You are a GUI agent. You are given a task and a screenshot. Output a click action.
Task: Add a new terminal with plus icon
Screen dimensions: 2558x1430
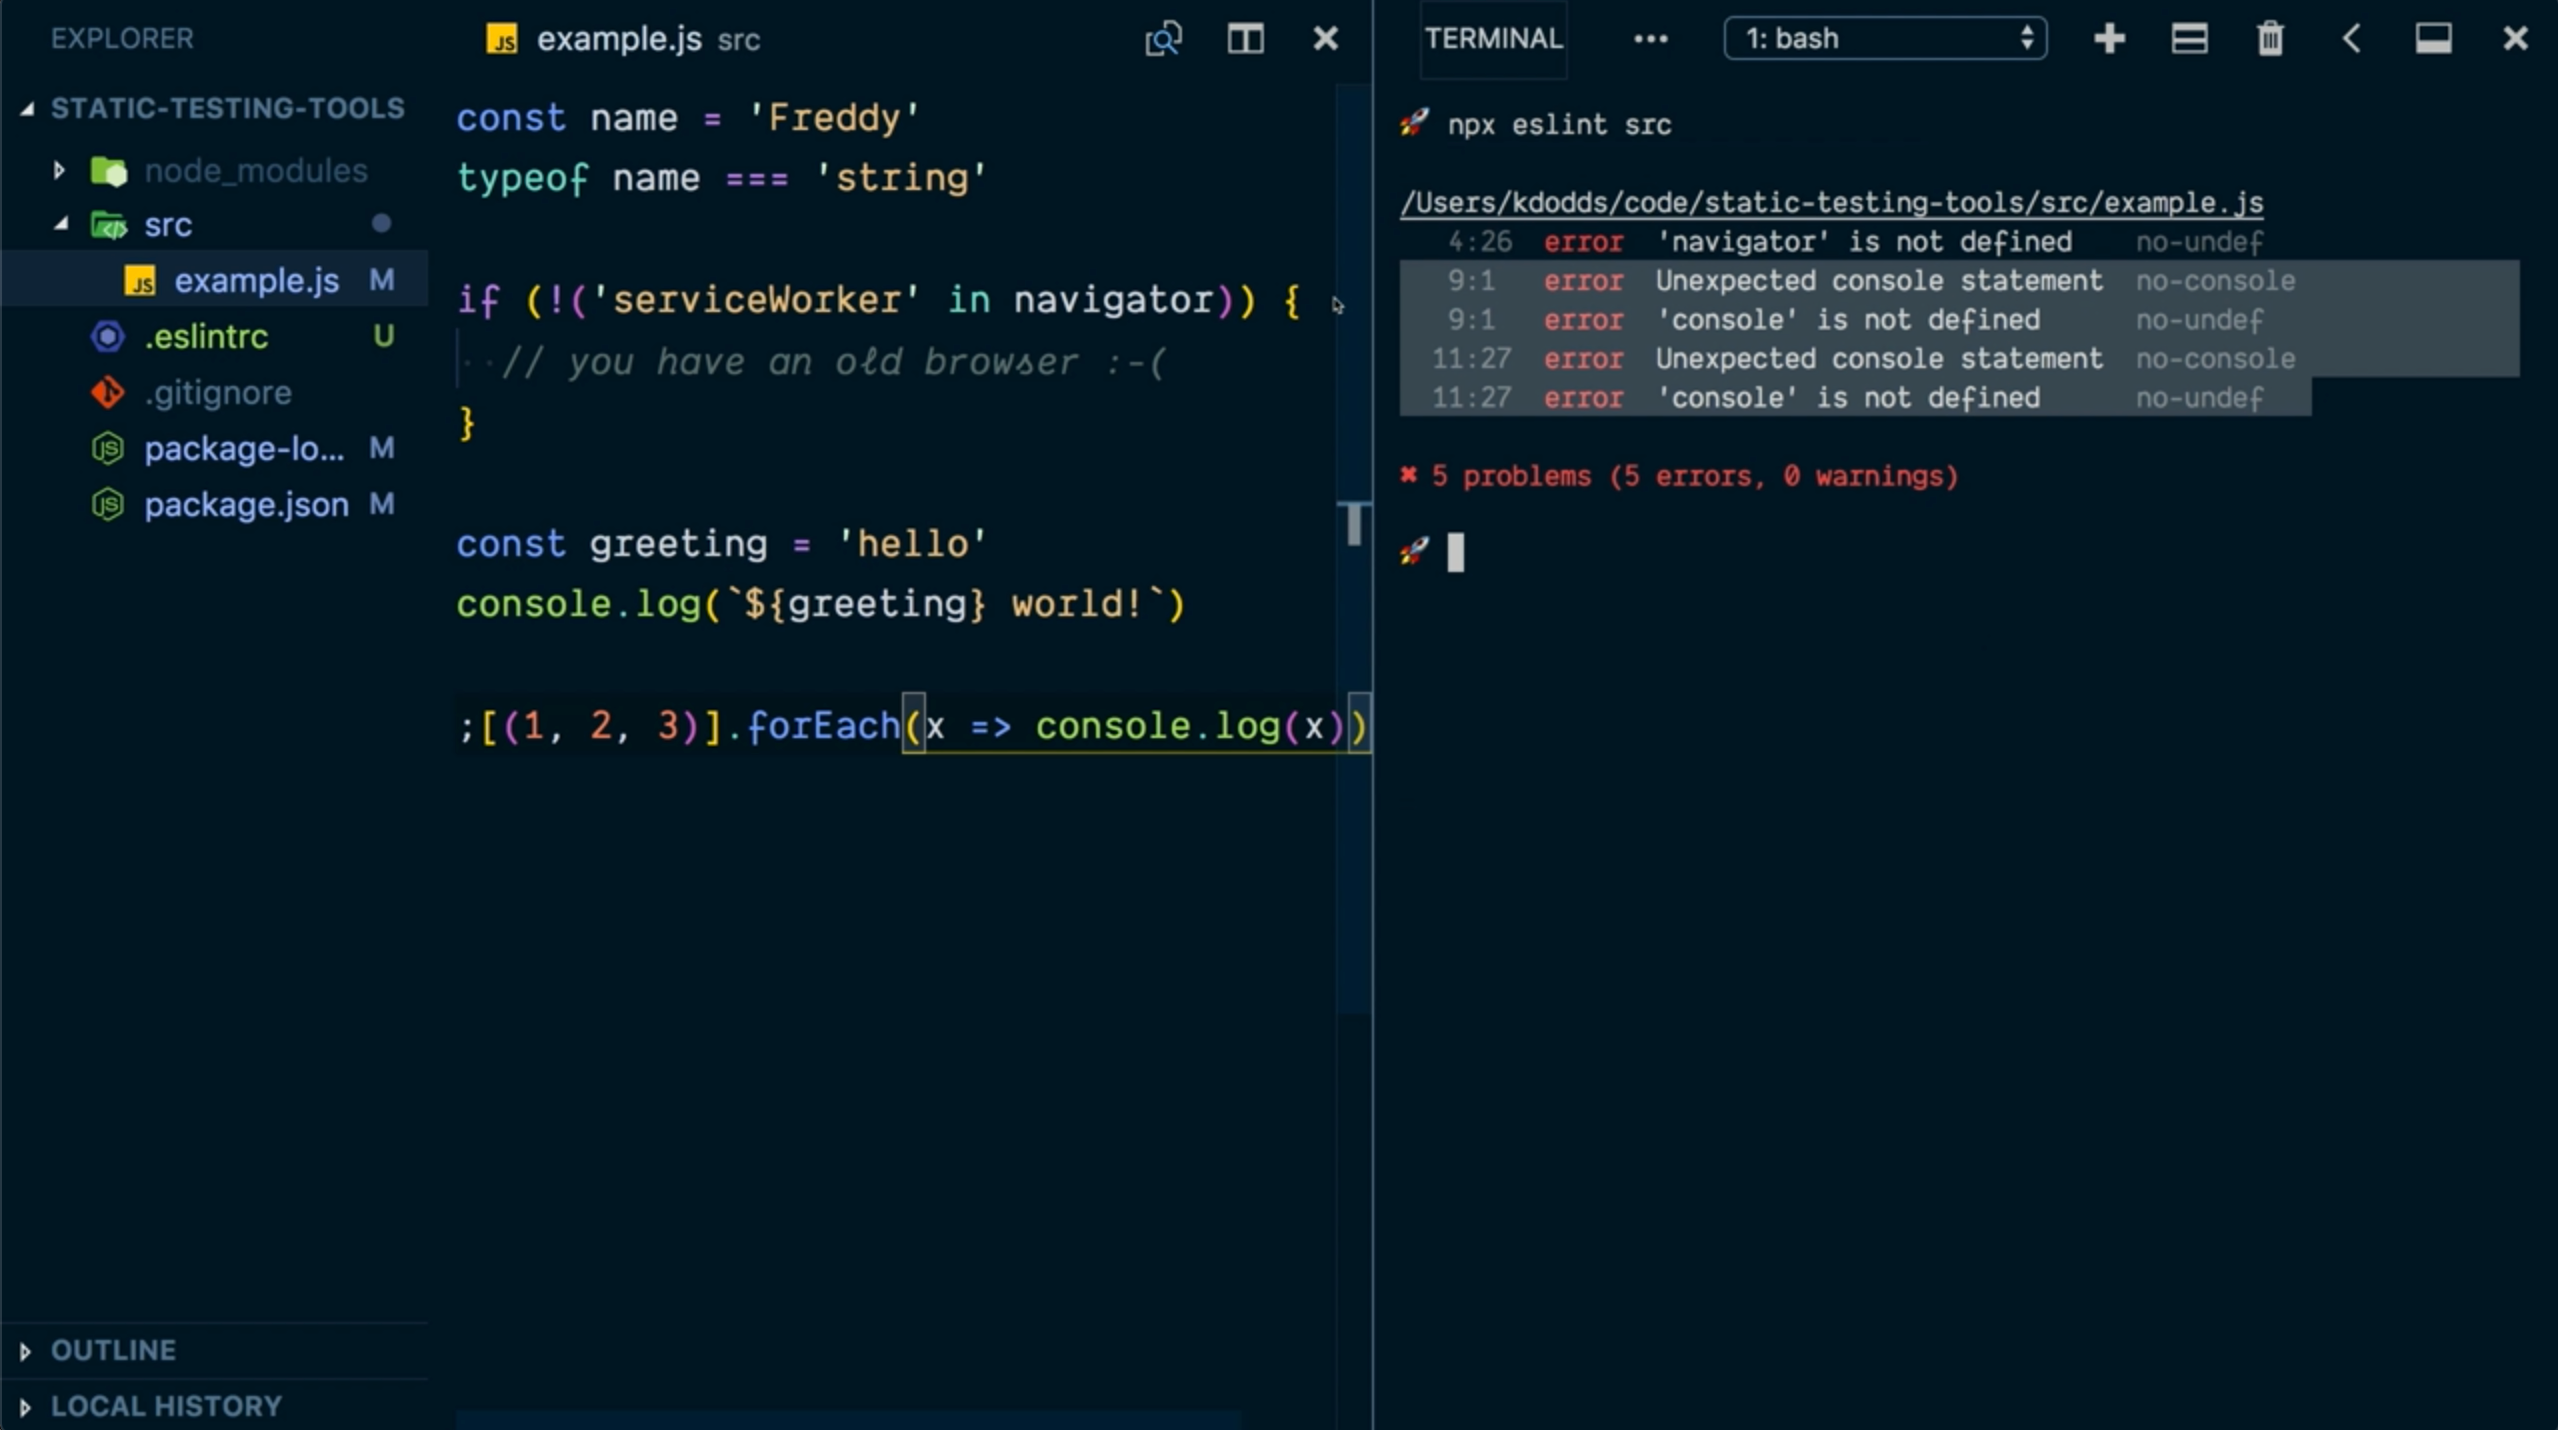coord(2109,39)
